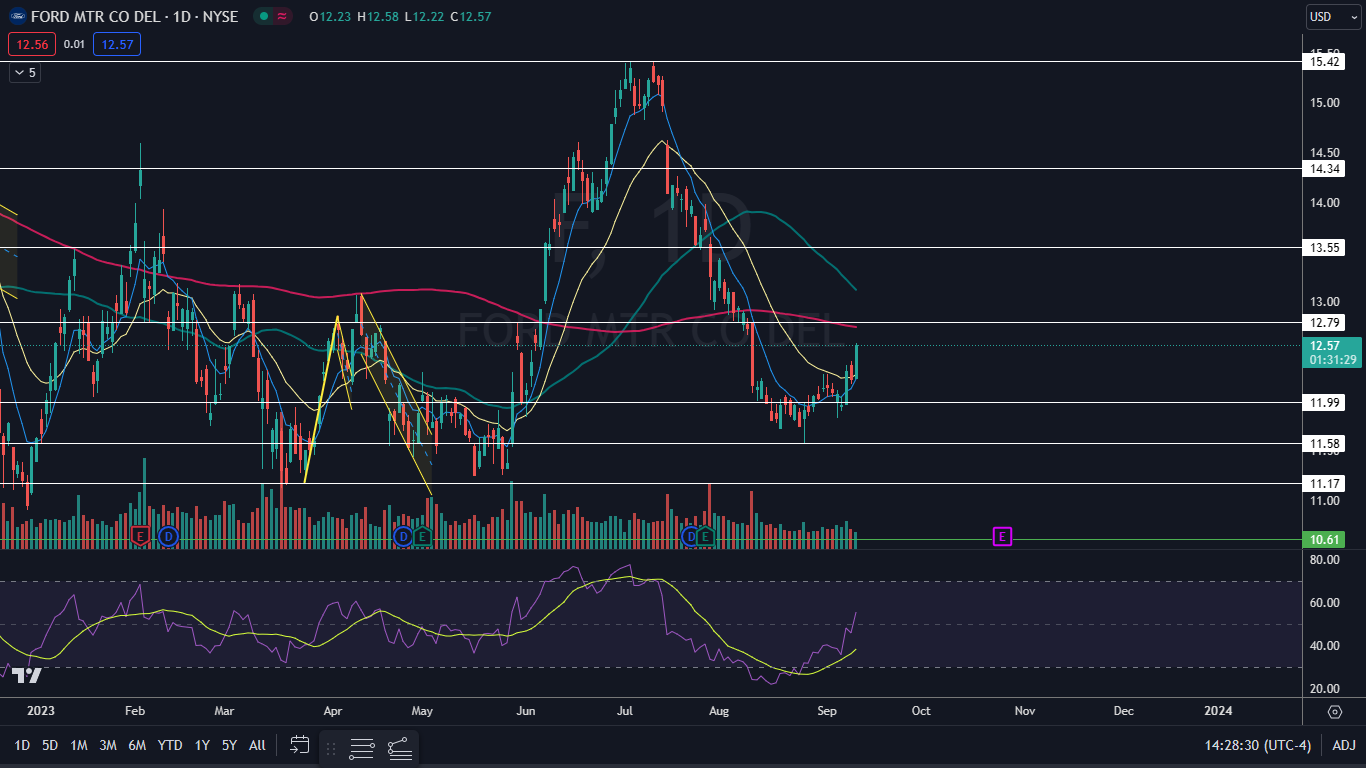1366x768 pixels.
Task: Click the green 10.61 volume value label
Action: (1325, 540)
